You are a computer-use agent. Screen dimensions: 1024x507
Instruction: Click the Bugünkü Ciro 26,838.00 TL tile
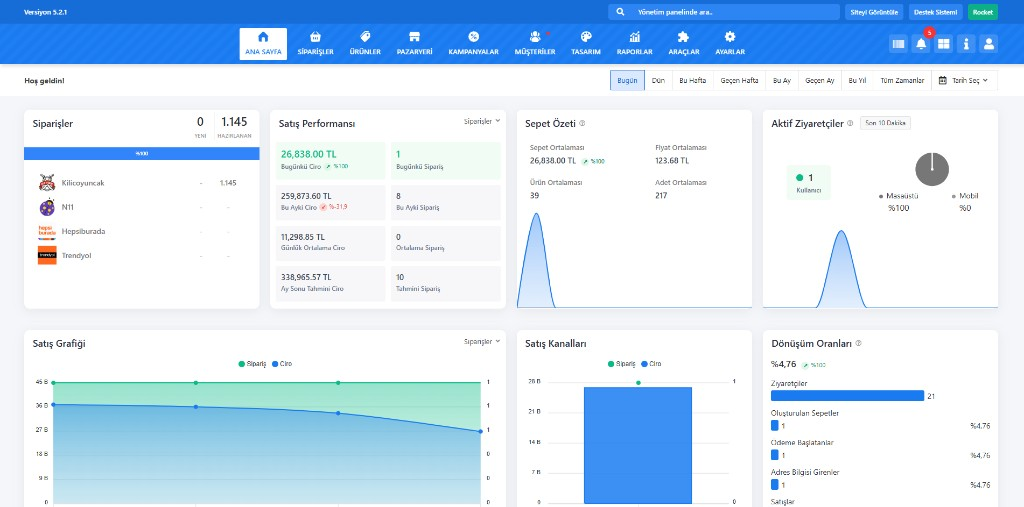point(330,160)
